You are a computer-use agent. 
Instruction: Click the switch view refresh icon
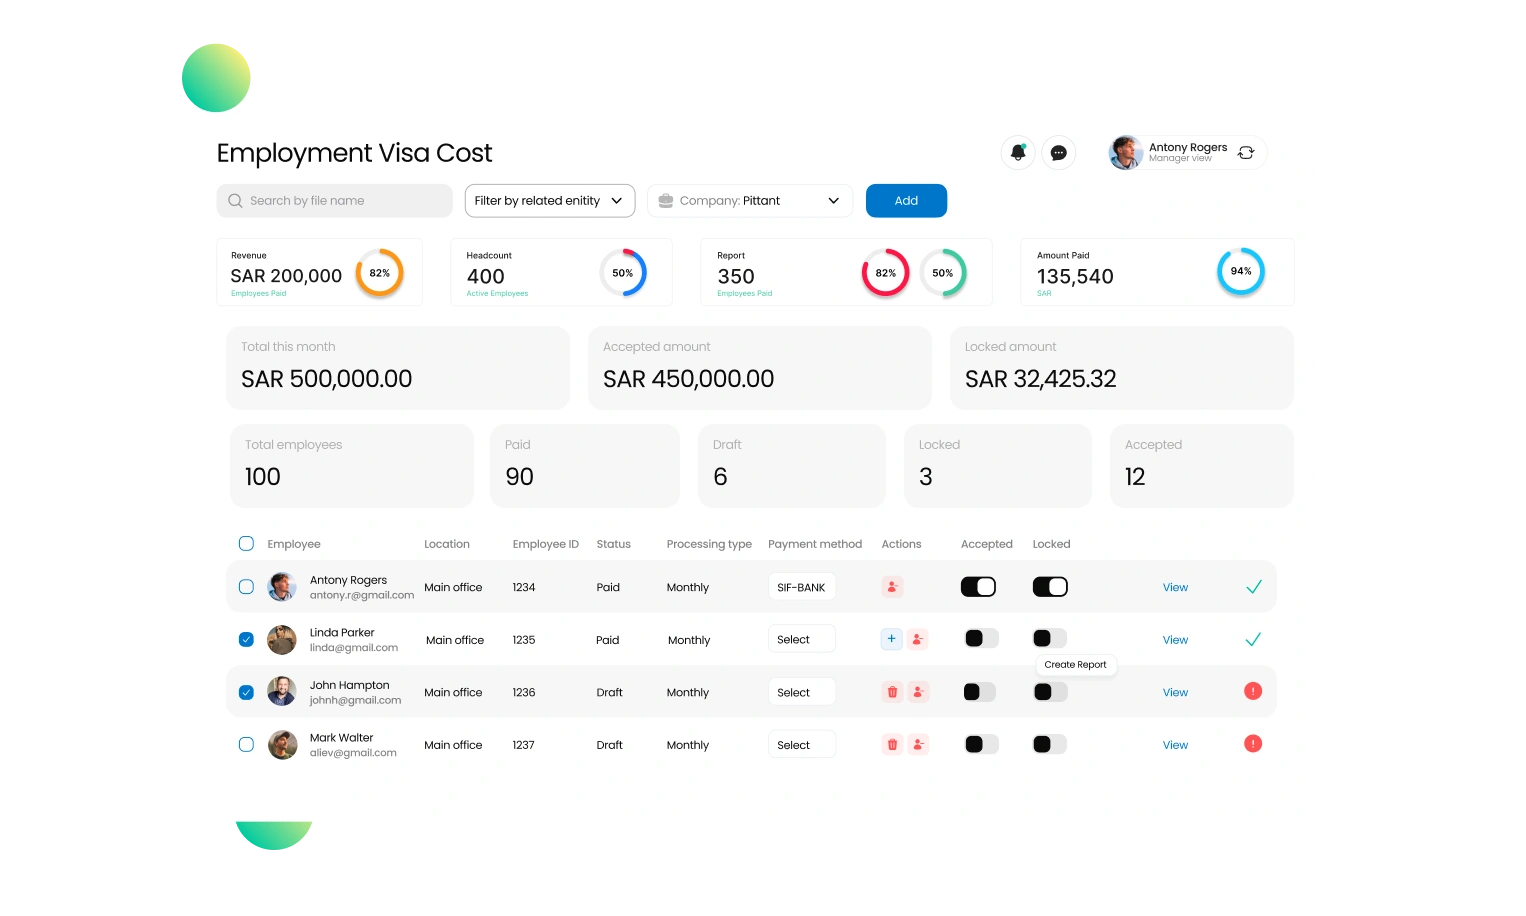(1246, 153)
